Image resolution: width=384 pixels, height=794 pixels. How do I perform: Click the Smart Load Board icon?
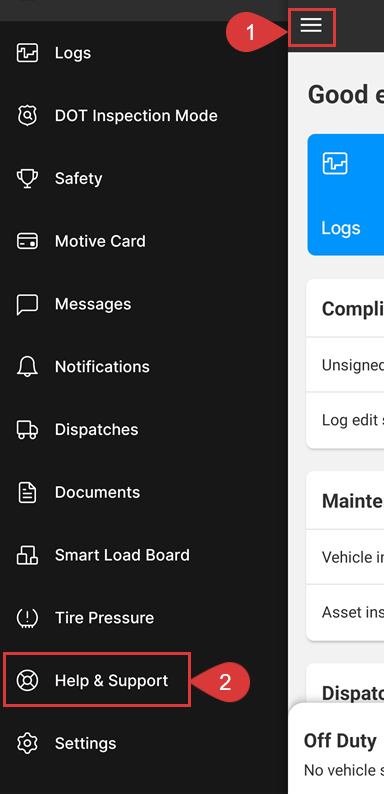click(x=27, y=555)
